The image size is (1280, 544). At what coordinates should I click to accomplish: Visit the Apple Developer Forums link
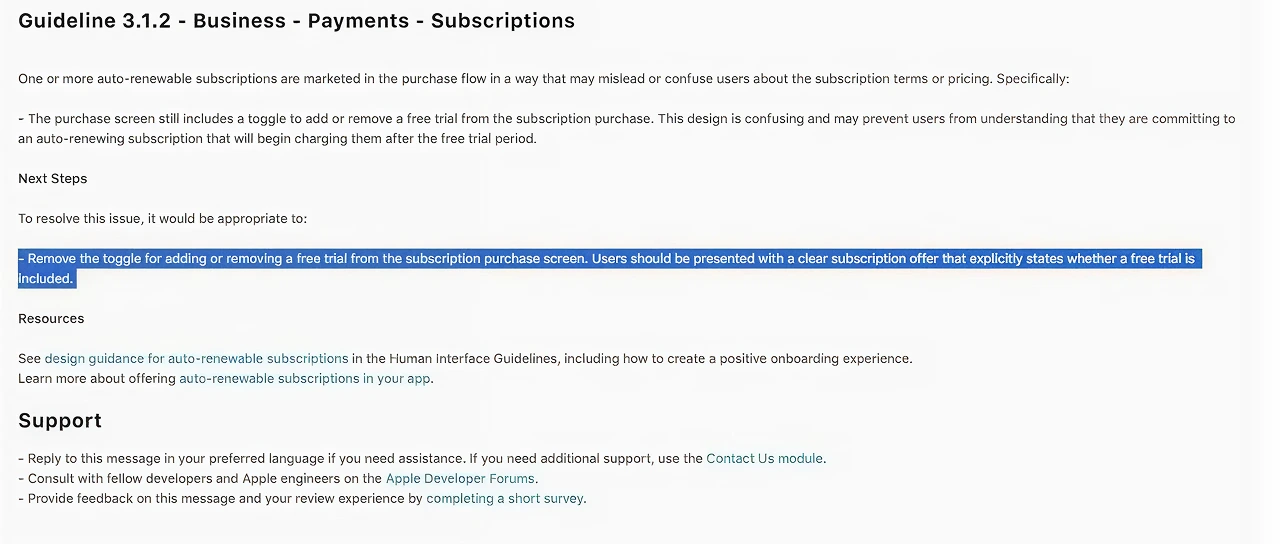pos(461,478)
